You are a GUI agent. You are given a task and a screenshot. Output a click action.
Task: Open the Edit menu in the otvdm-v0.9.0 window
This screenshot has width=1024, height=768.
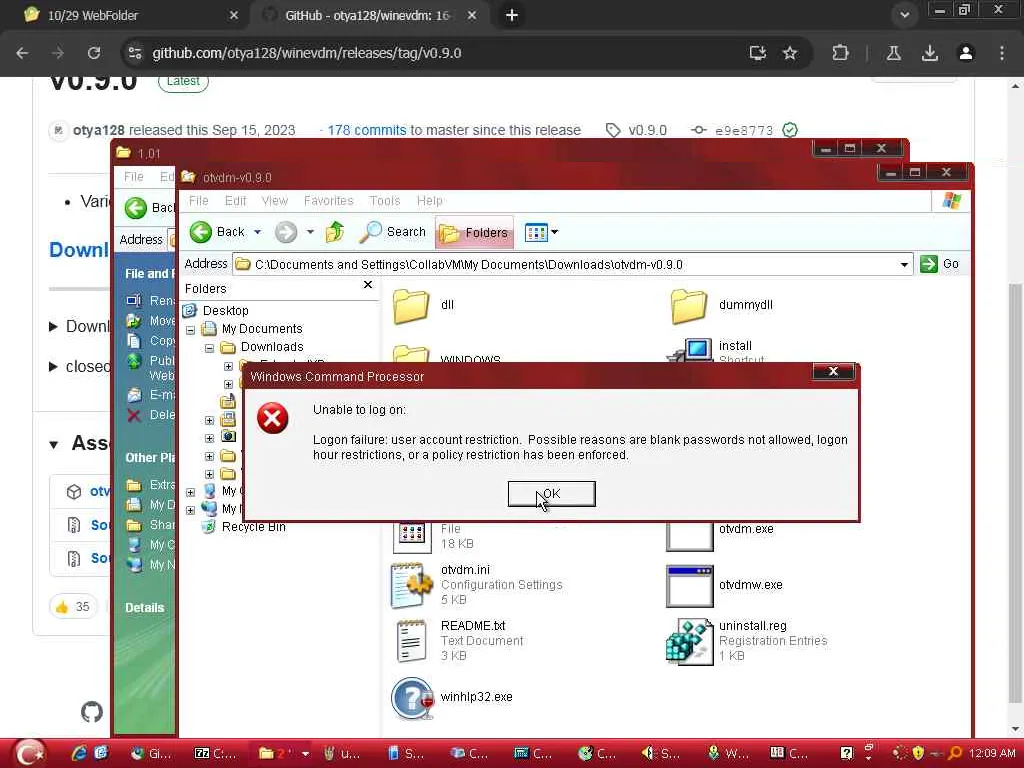click(236, 200)
